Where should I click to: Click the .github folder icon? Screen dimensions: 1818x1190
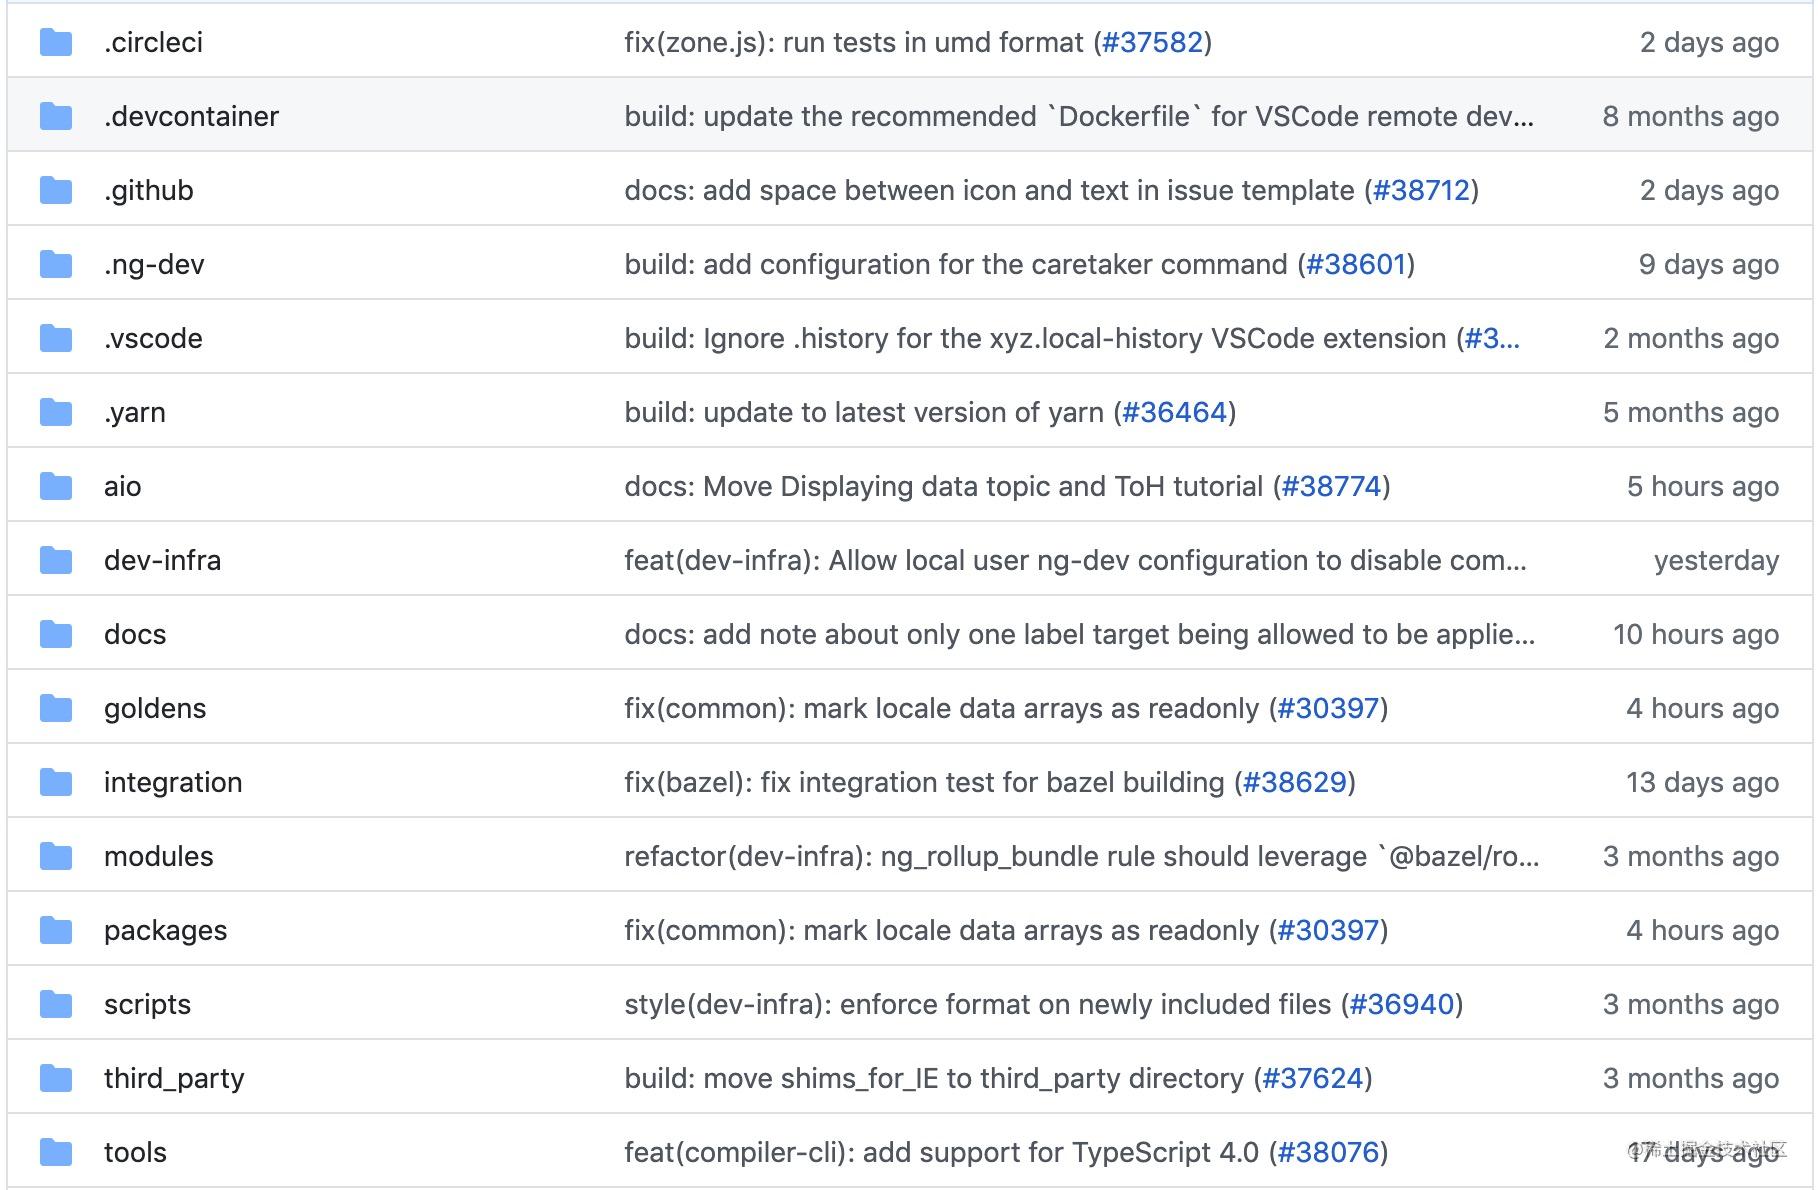56,189
